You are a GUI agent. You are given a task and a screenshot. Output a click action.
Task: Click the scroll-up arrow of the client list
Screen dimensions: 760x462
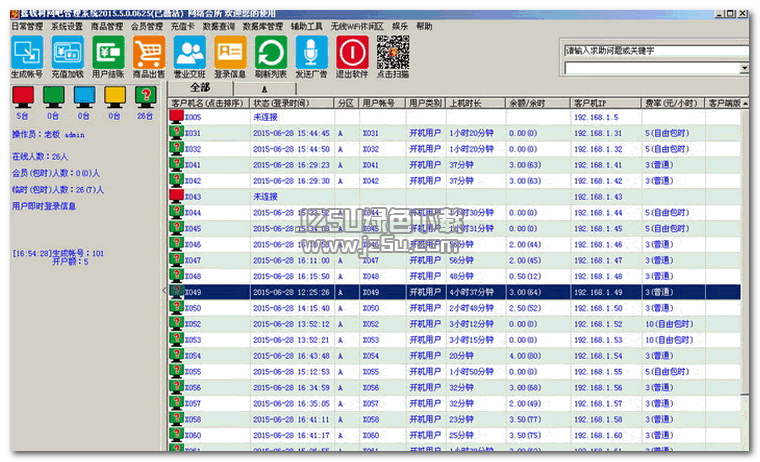tap(745, 103)
